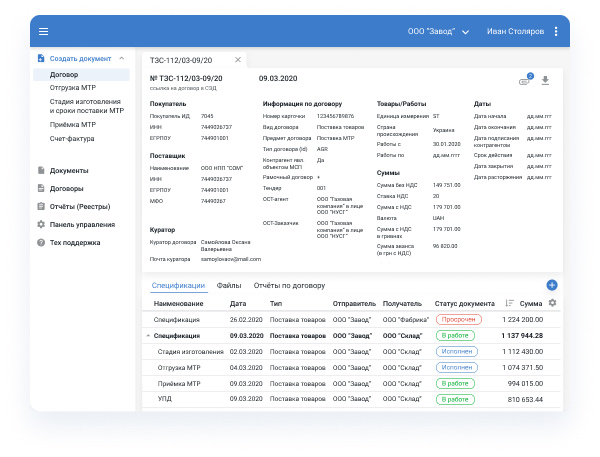Open Спецификация row dated 26.02.2020
The width and height of the screenshot is (600, 457).
351,320
